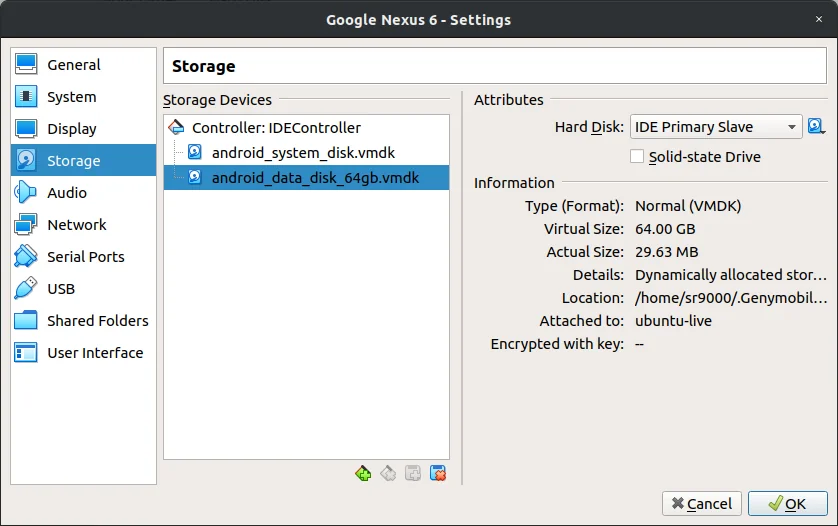Click the Audio speaker icon
The height and width of the screenshot is (526, 838).
click(26, 192)
